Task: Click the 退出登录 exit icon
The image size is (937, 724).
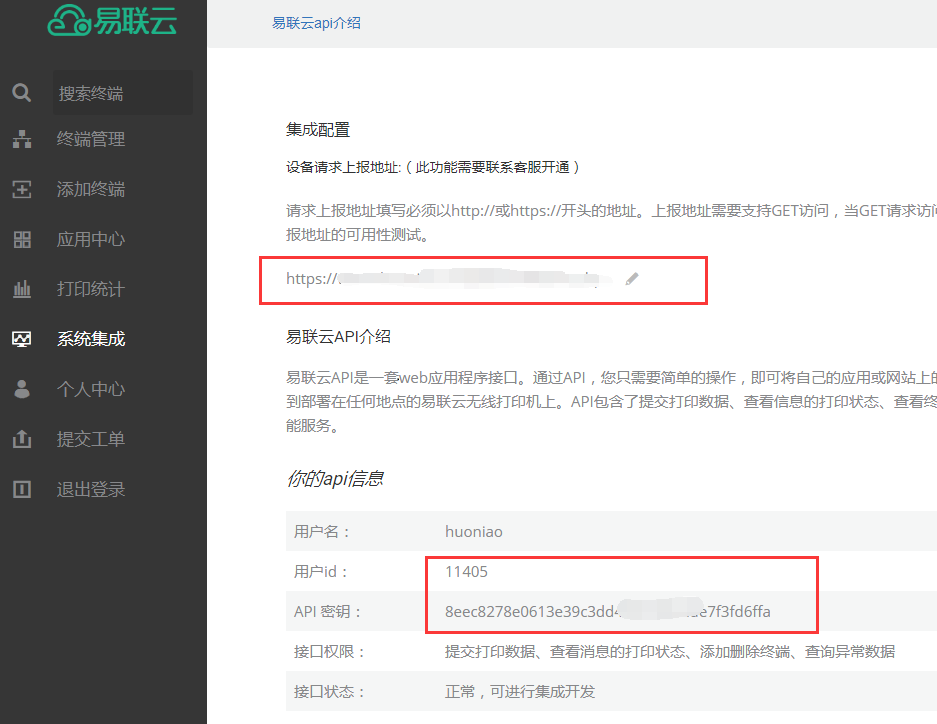Action: pos(22,489)
